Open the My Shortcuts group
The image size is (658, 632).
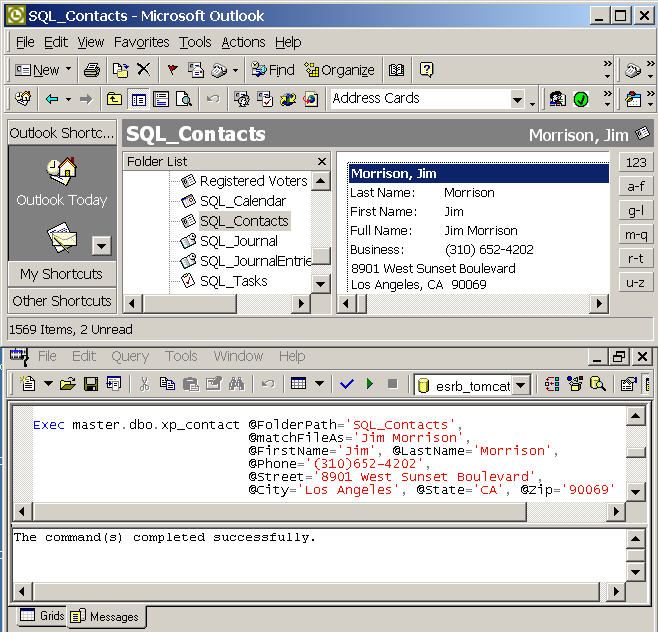point(62,274)
